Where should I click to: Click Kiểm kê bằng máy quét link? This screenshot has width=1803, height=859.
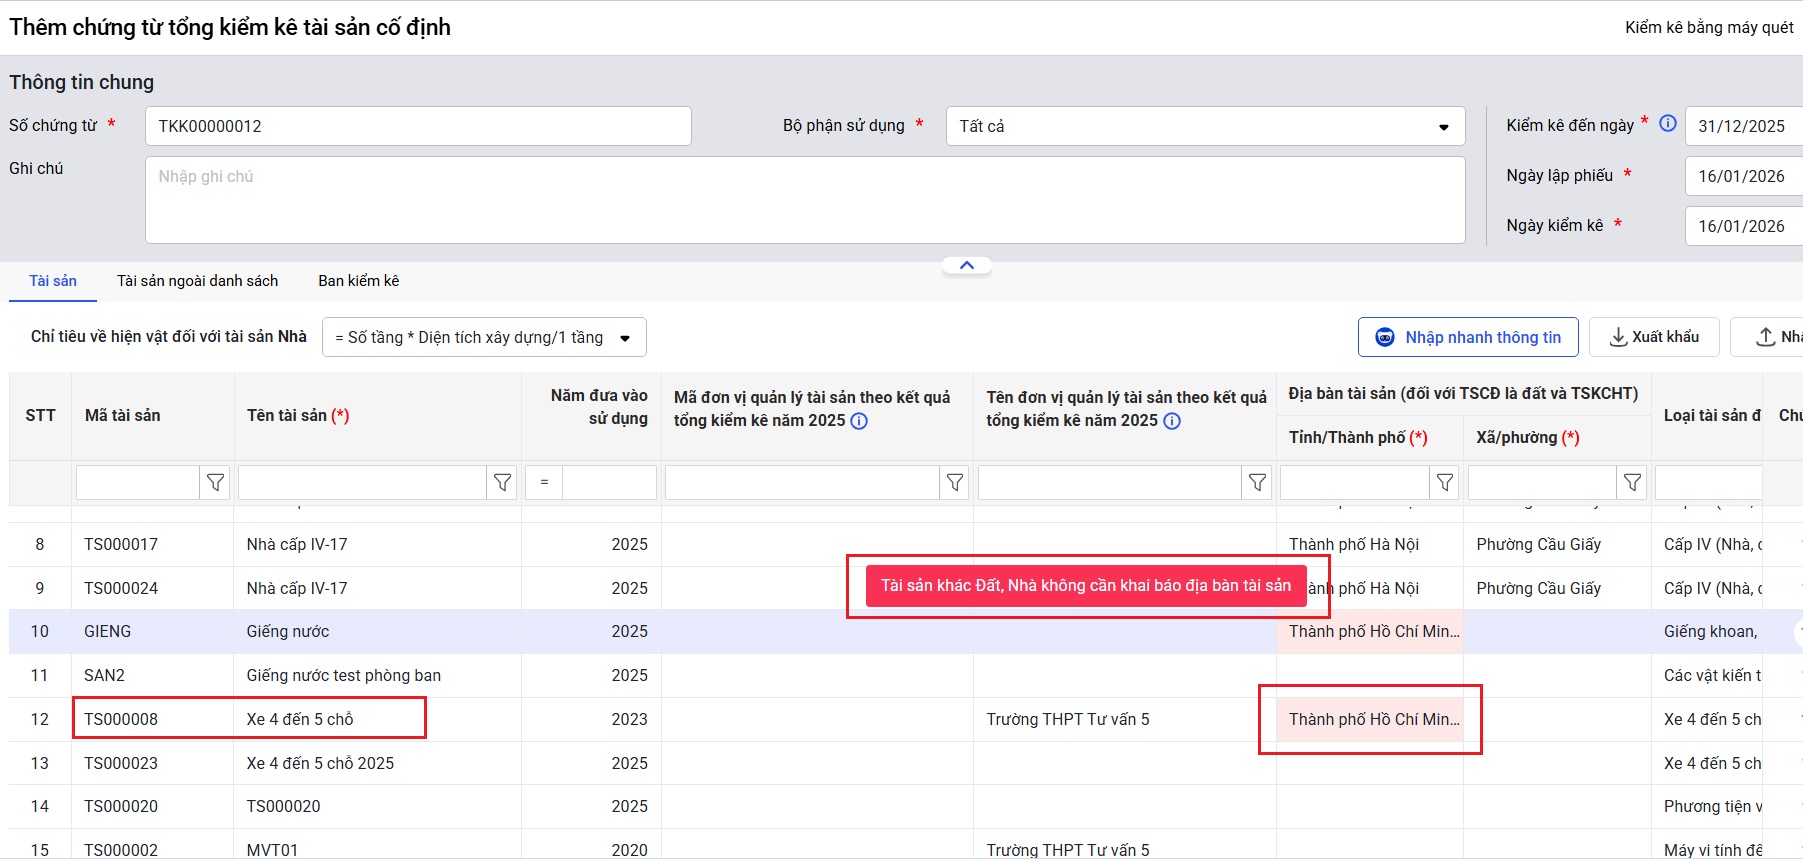(1708, 28)
